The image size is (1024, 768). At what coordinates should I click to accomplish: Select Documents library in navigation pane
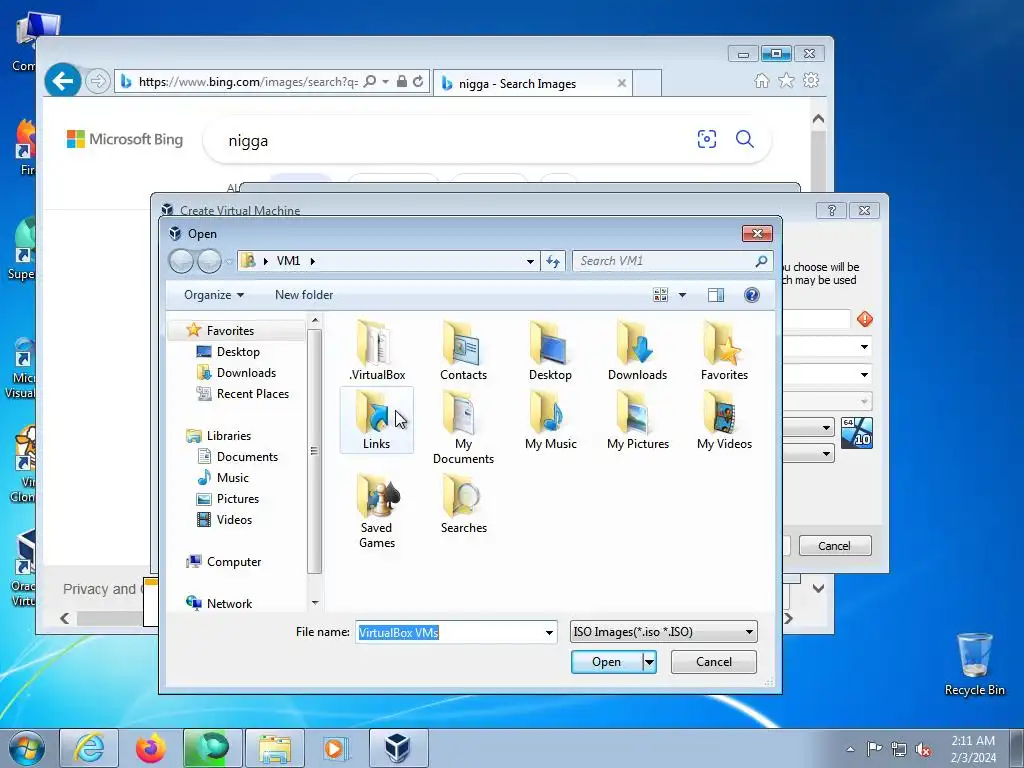tap(247, 456)
